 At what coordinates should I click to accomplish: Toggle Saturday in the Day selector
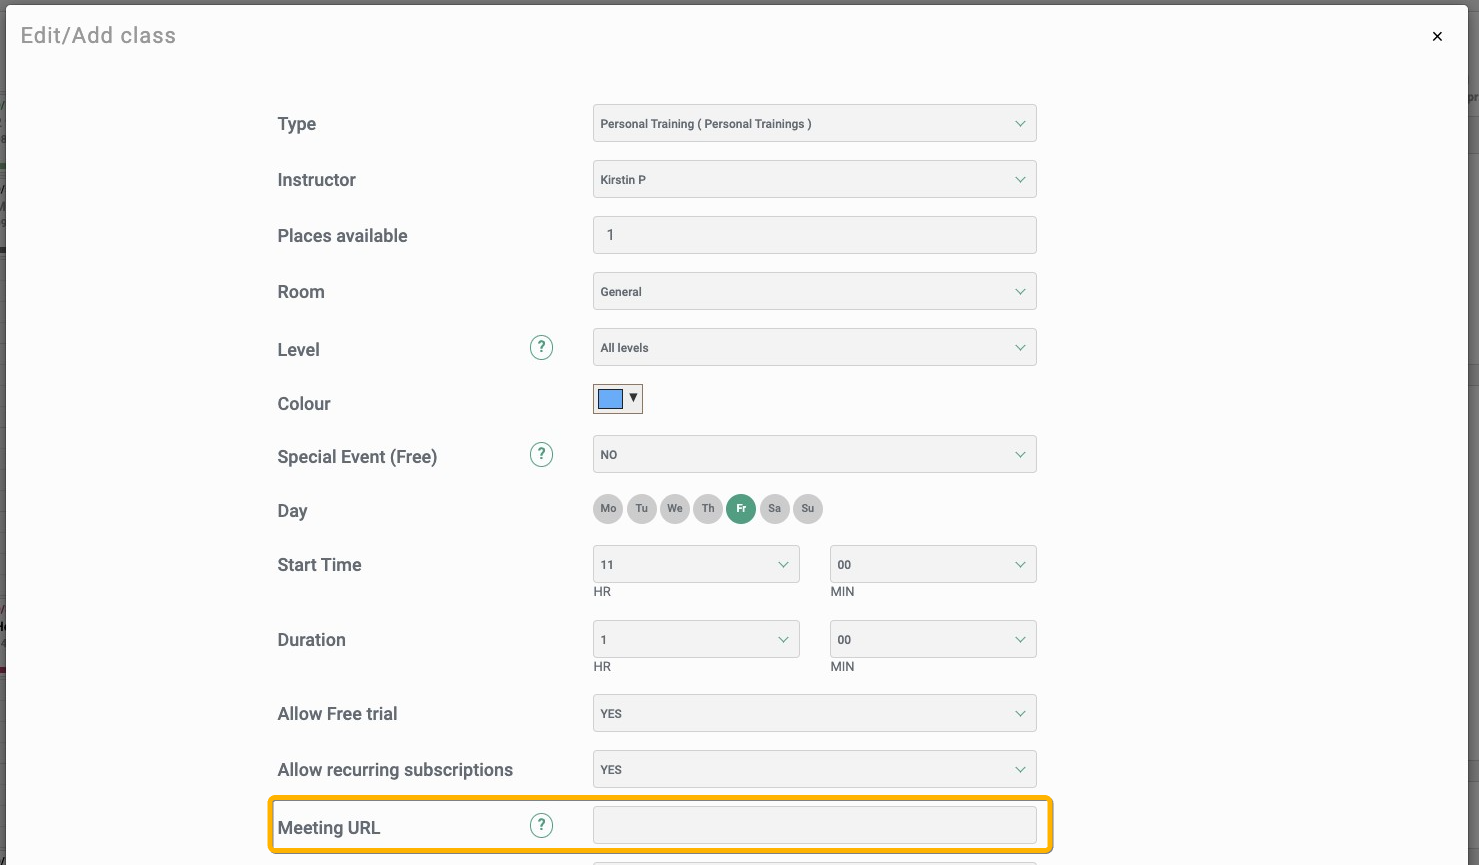coord(774,509)
